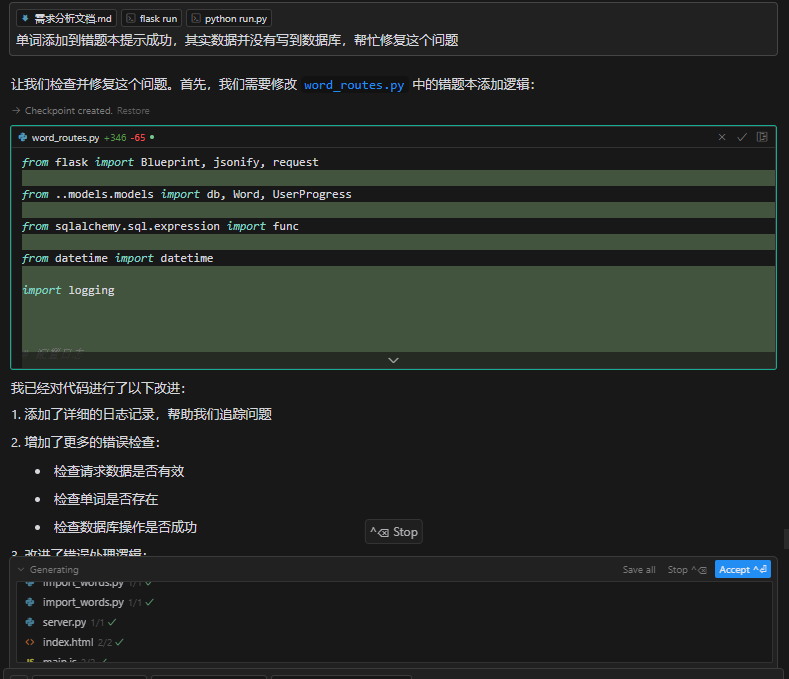Click the terminal icon on python run.py chip
This screenshot has width=789, height=679.
196,19
